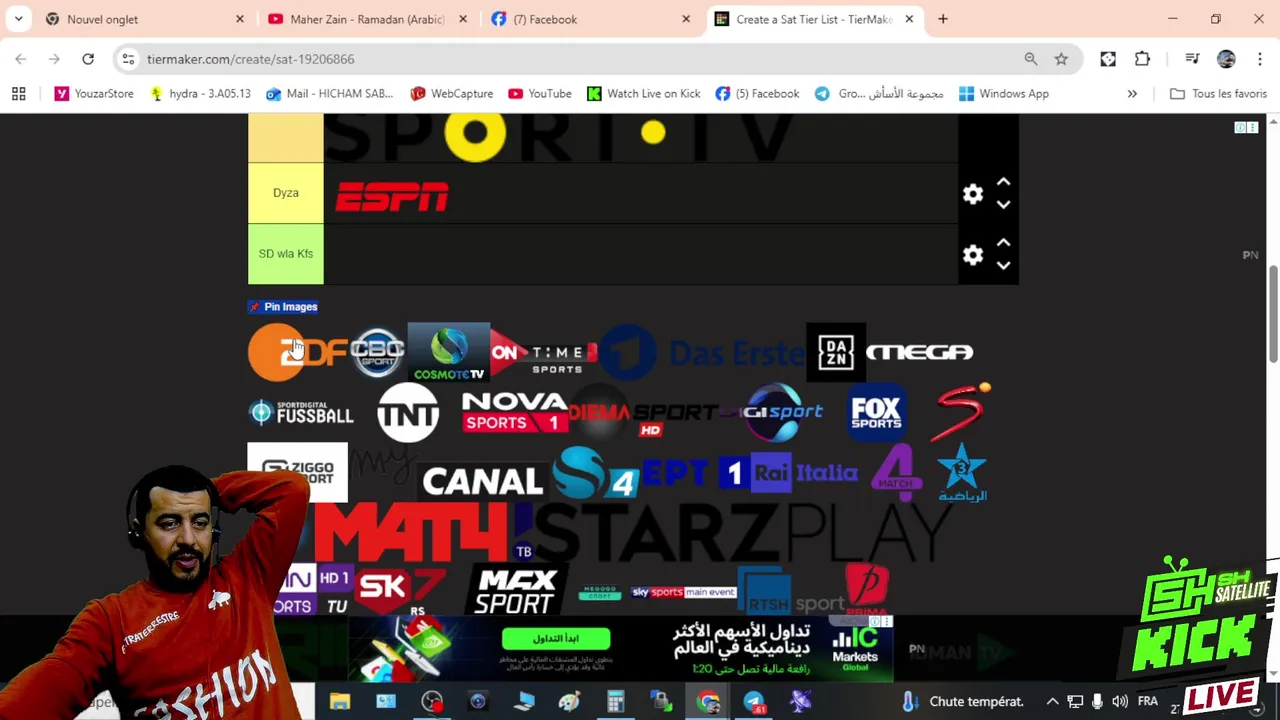Select the Nova Sports 1 logo
1280x720 pixels.
coord(514,412)
